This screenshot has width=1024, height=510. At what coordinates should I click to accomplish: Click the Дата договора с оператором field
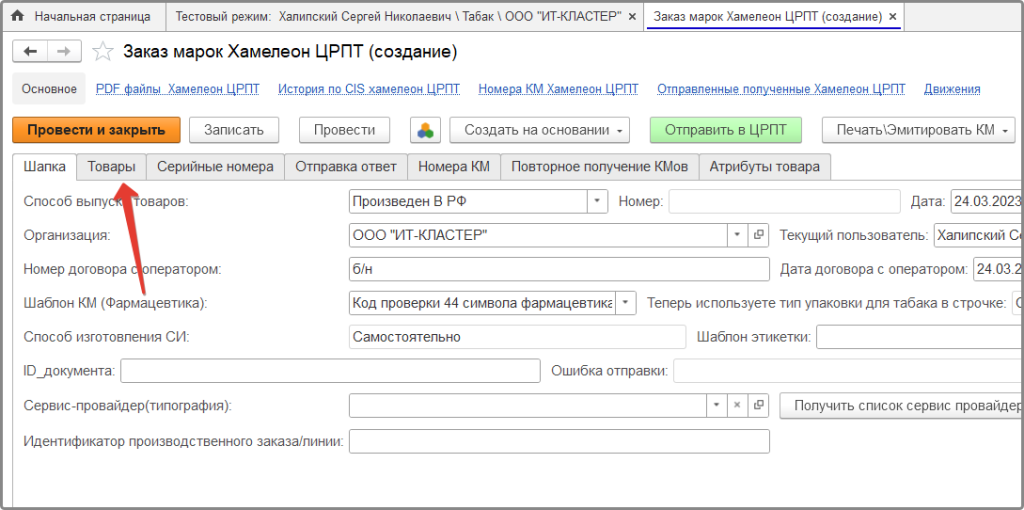coord(998,269)
